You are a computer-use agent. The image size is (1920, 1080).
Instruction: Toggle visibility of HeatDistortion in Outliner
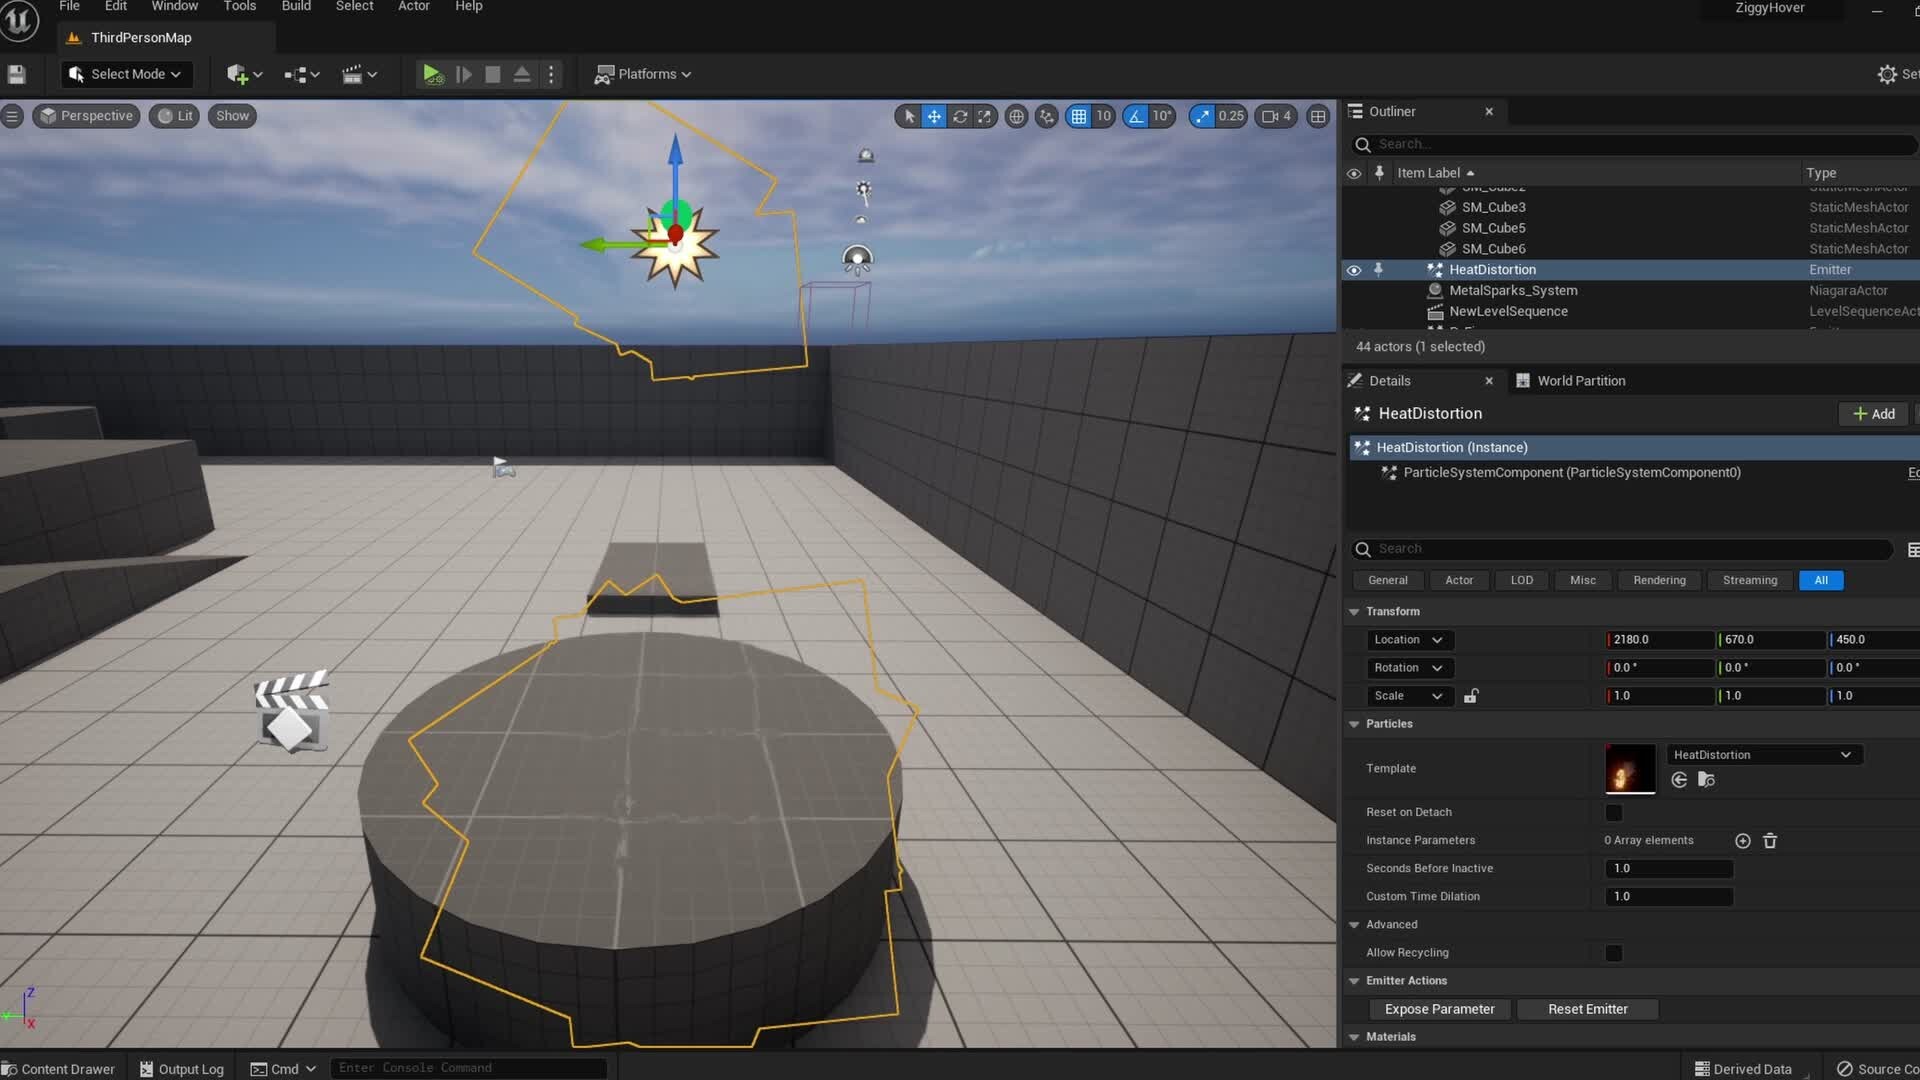1354,270
